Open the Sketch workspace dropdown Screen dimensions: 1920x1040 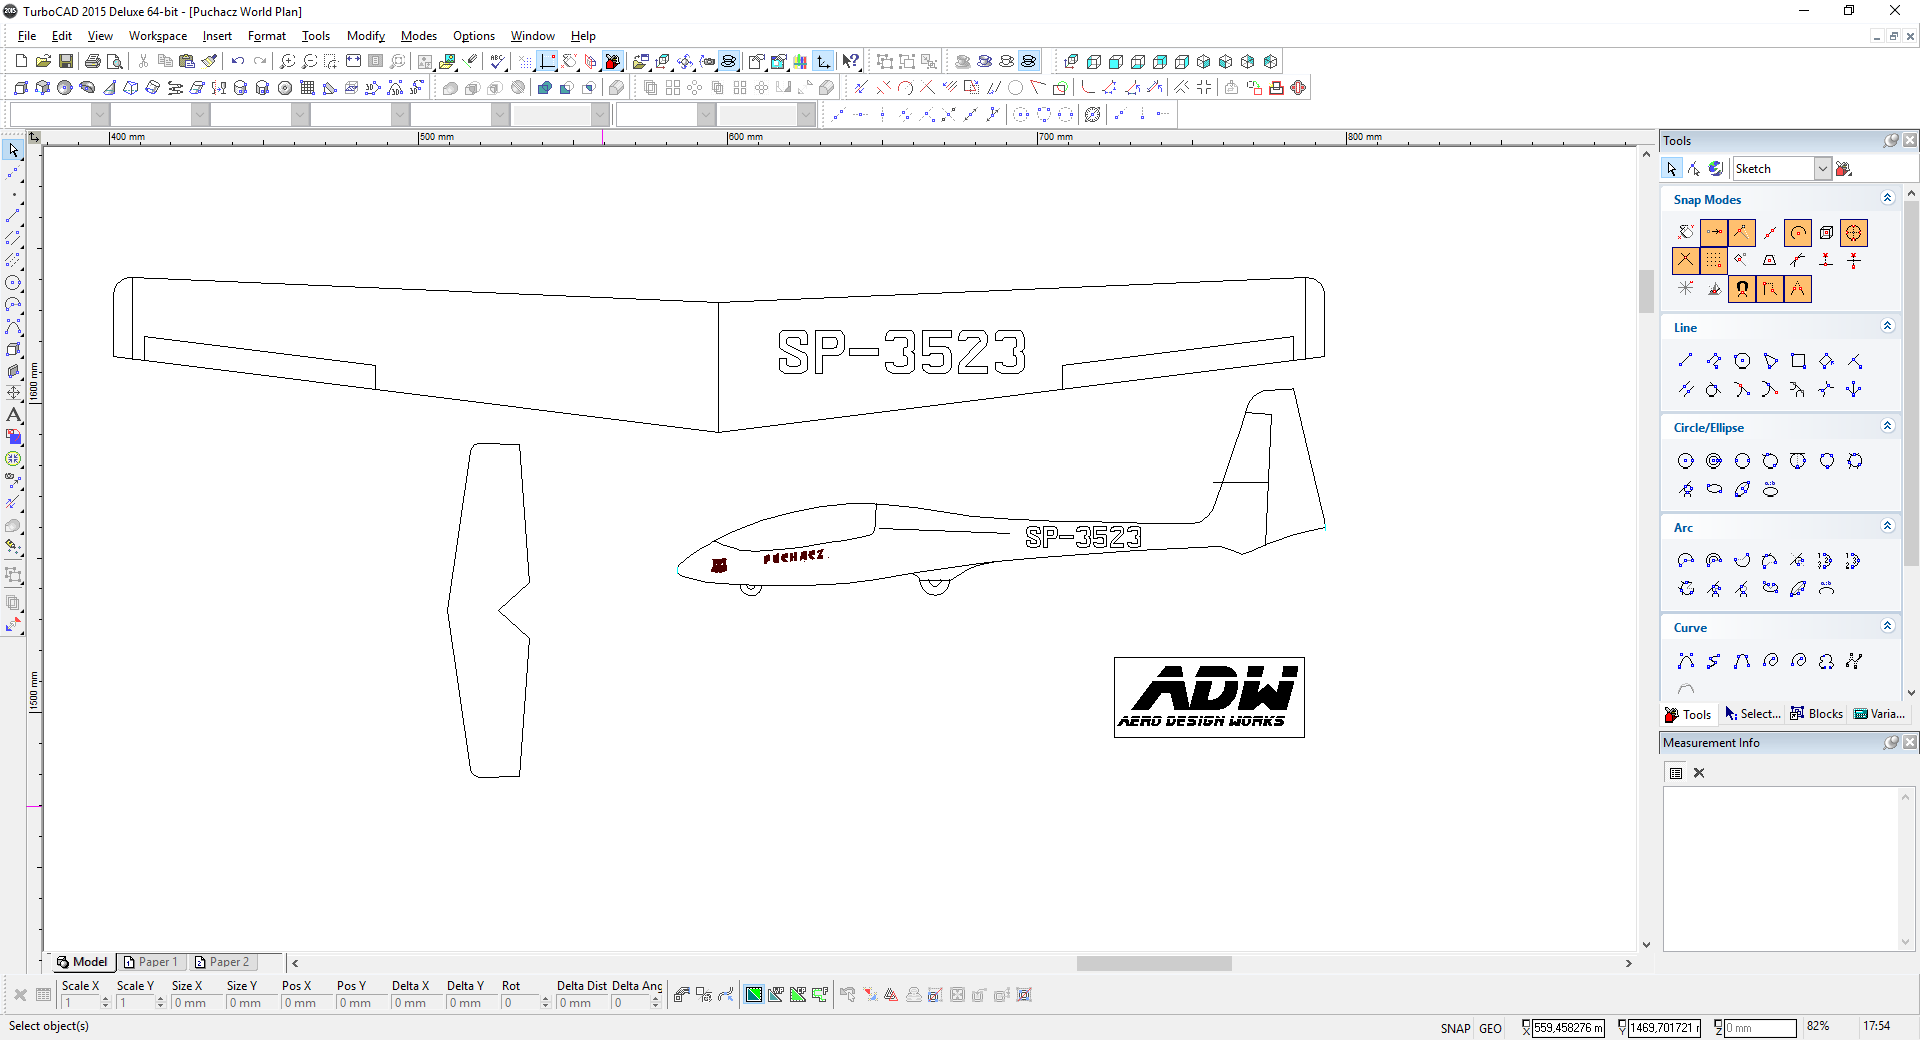(1822, 169)
